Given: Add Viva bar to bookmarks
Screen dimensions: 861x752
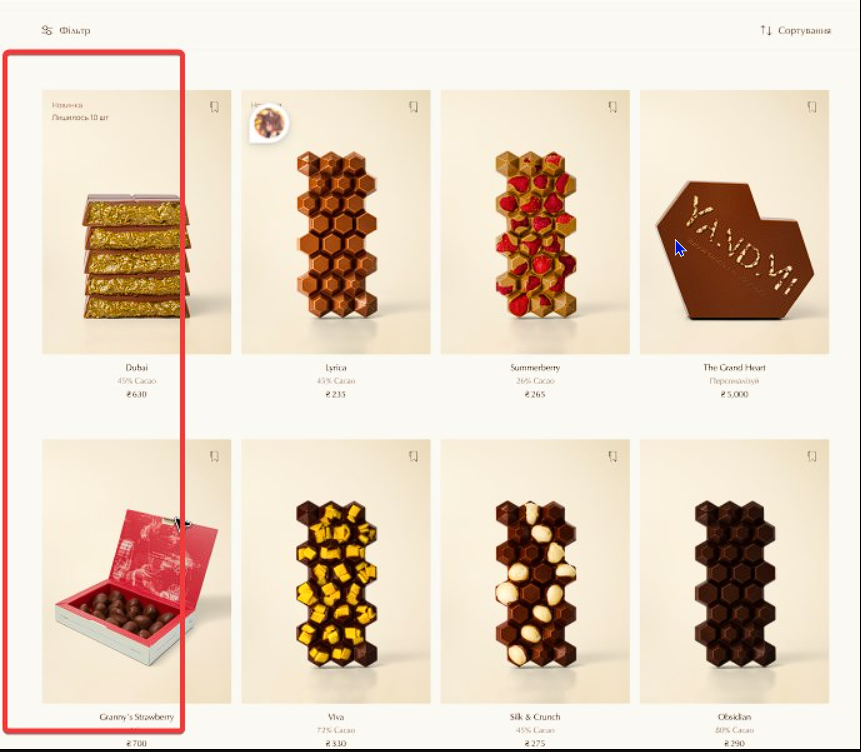Looking at the screenshot, I should point(413,456).
